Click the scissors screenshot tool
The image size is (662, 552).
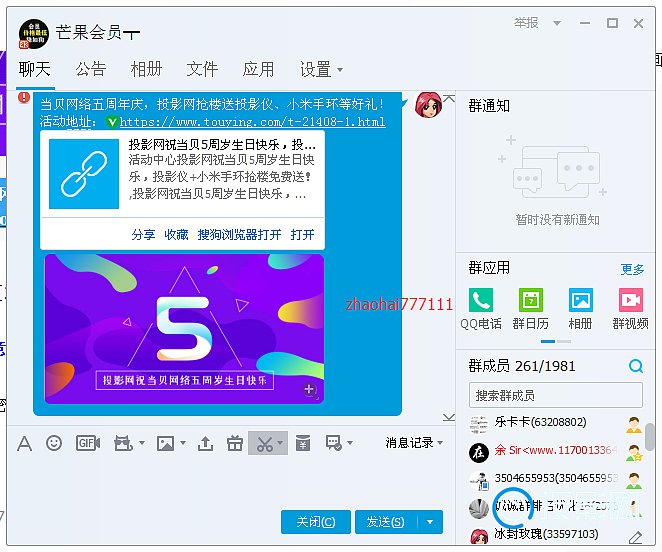[x=264, y=443]
